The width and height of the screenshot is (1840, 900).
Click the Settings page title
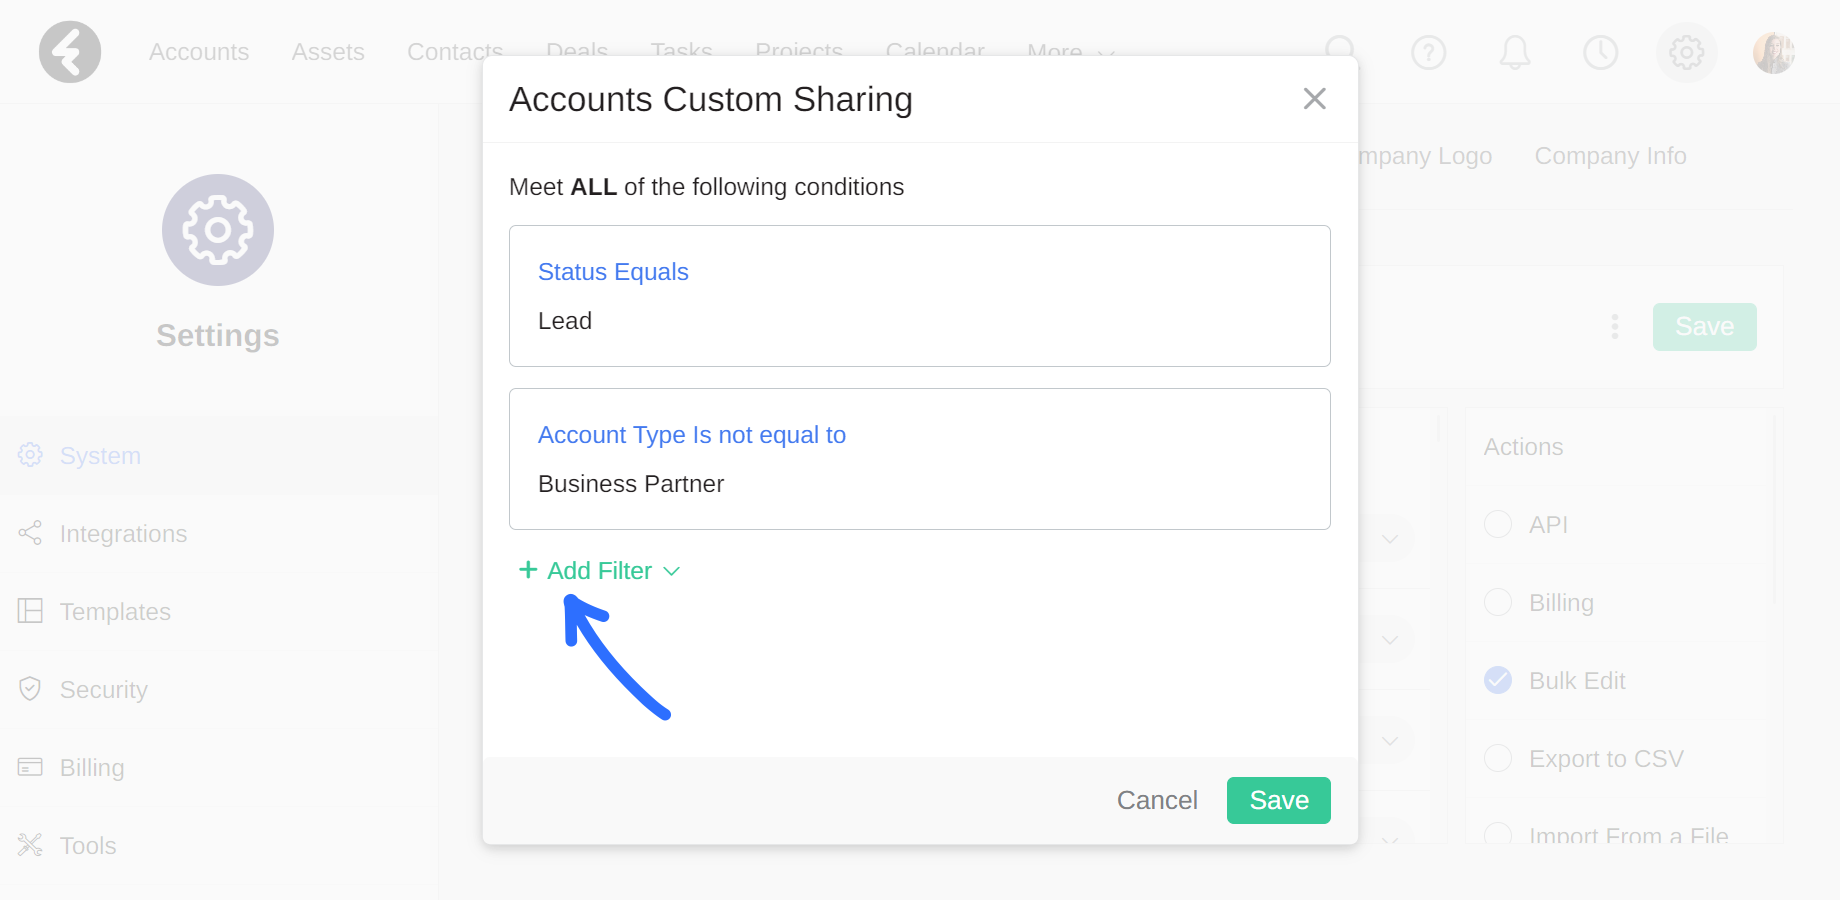click(x=218, y=336)
